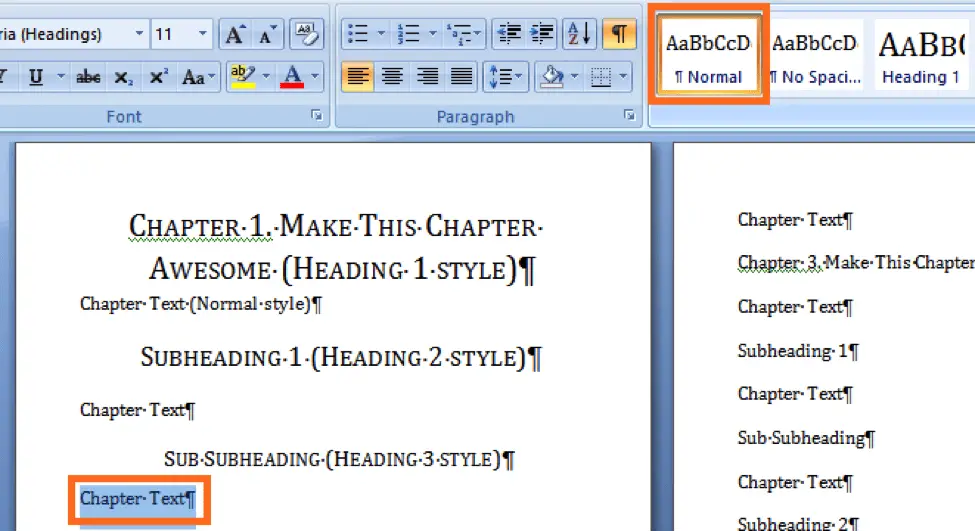Clear formatting with the eraser icon

(x=307, y=34)
